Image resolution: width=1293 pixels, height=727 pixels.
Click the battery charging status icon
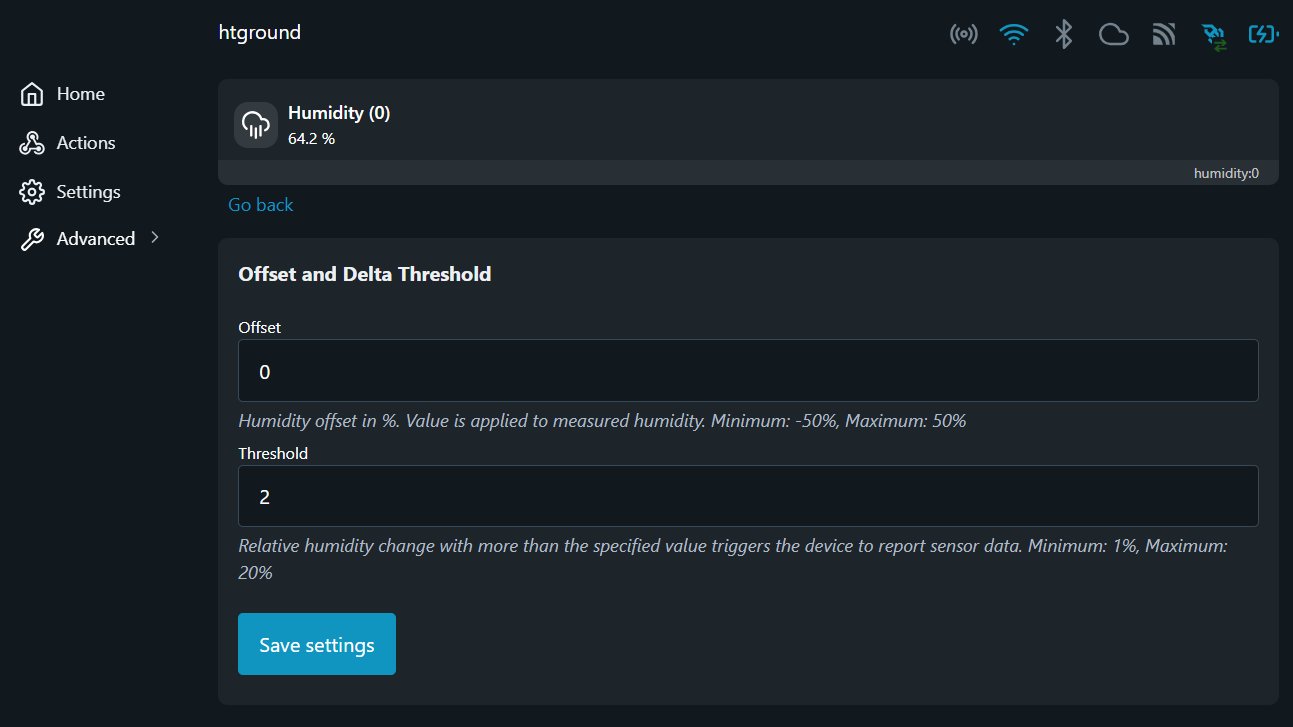[x=1264, y=35]
